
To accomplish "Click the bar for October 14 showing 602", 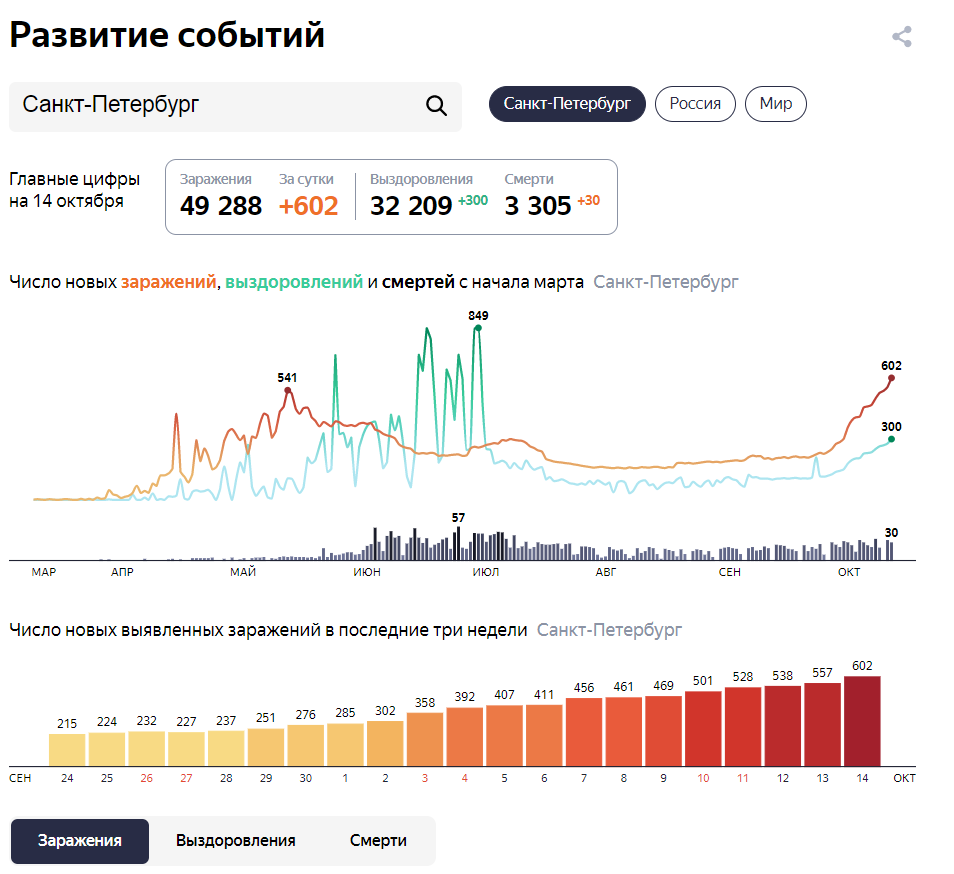I will 864,720.
